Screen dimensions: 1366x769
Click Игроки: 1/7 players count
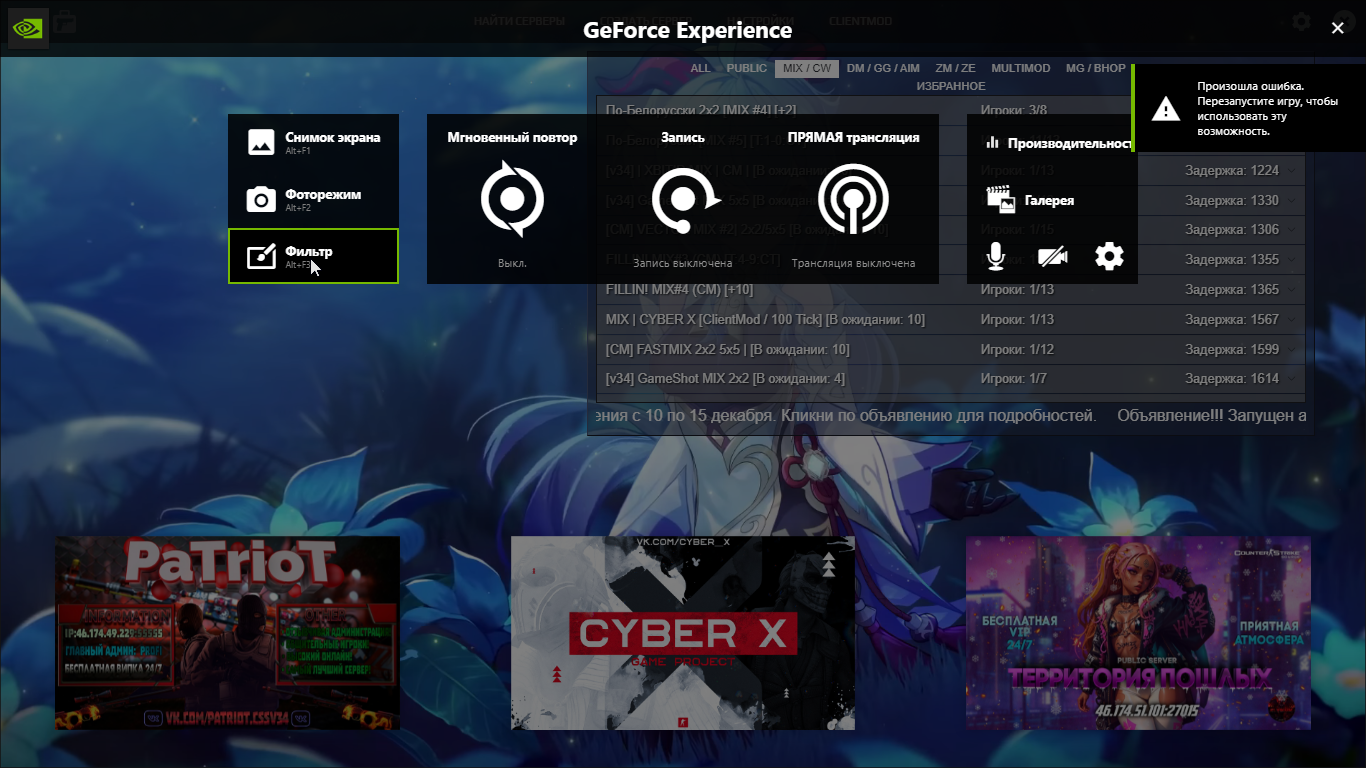click(1013, 379)
